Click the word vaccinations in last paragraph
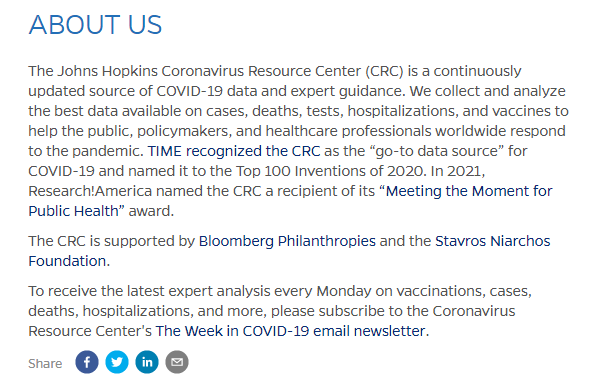This screenshot has height=383, width=596. pyautogui.click(x=441, y=291)
